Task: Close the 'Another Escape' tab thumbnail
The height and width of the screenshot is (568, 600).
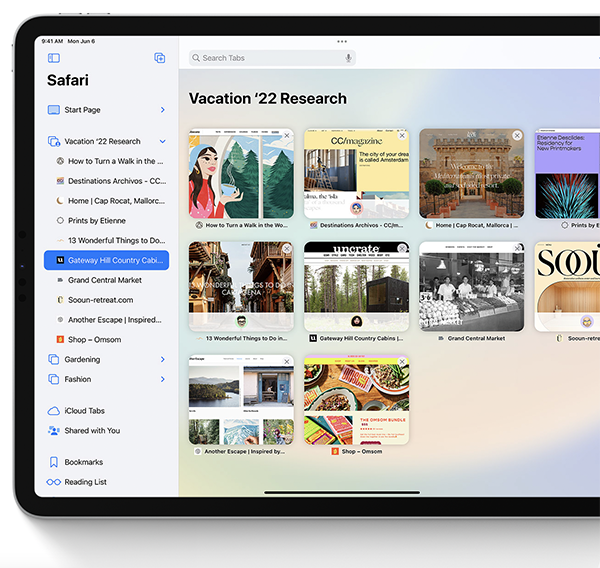Action: pos(287,362)
